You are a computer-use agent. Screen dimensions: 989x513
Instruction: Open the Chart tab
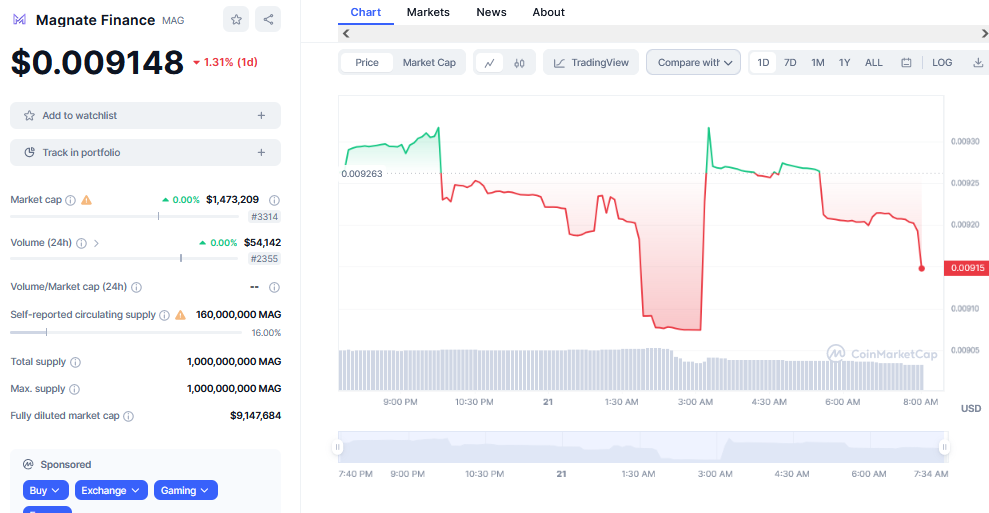tap(366, 12)
